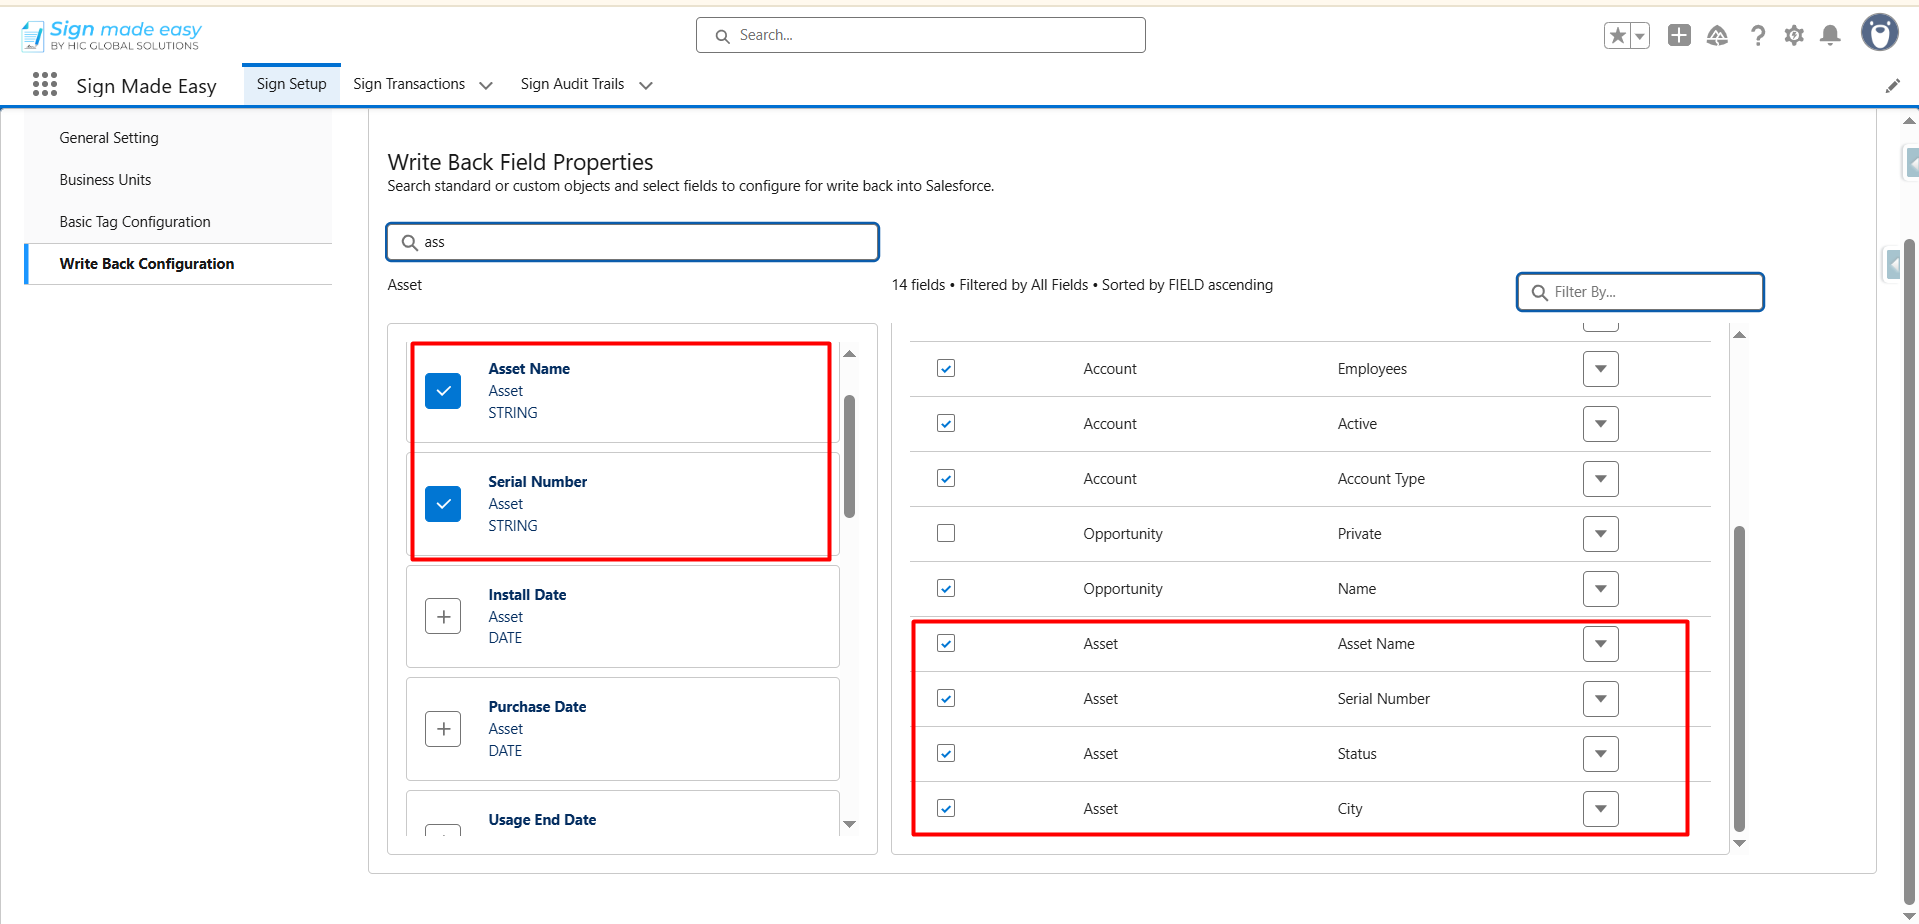
Task: Open the General Setting page link
Action: 109,138
